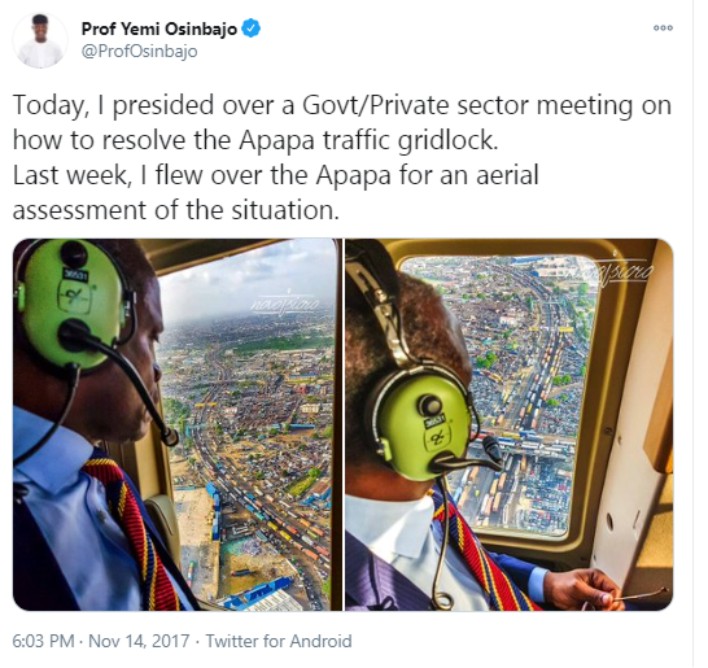Open the Twitter for Android source link
Viewport: 708px width, 668px height.
coord(279,641)
